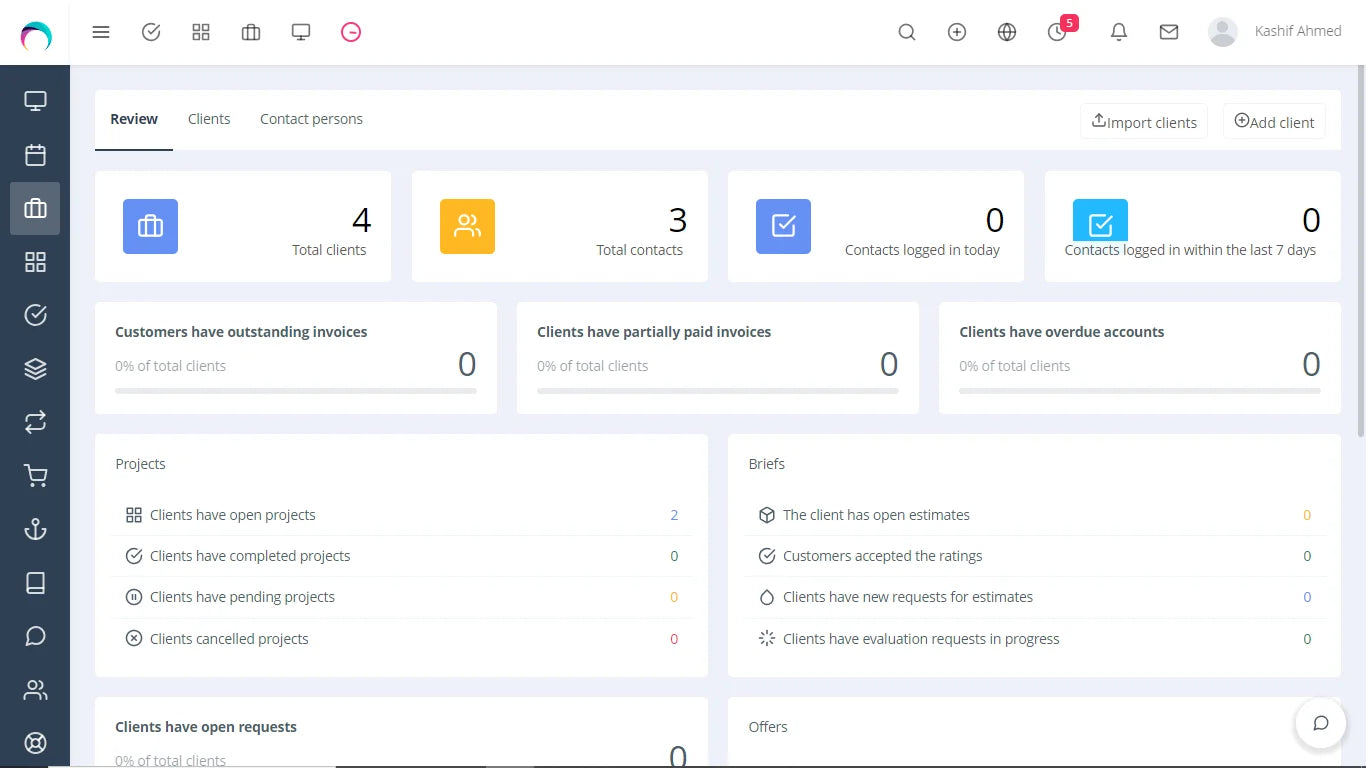Open the people team icon in sidebar
The height and width of the screenshot is (768, 1366).
pos(35,690)
